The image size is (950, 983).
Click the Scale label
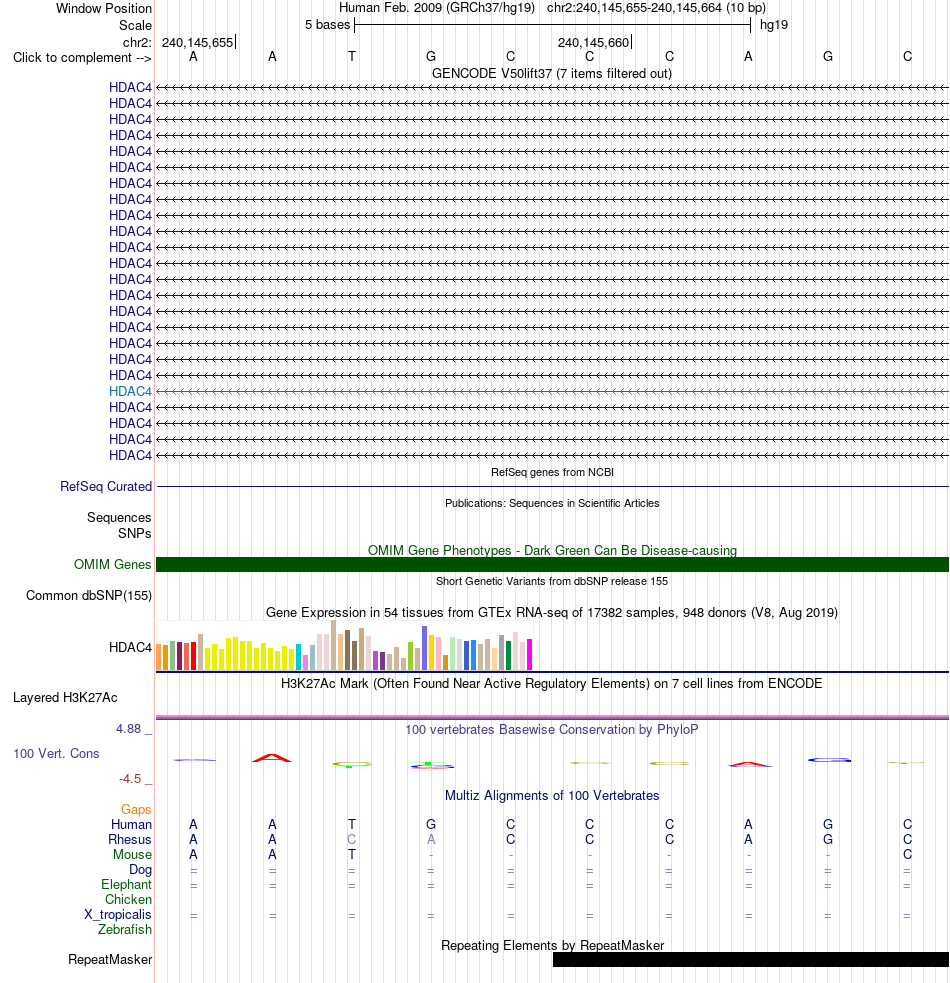(135, 26)
